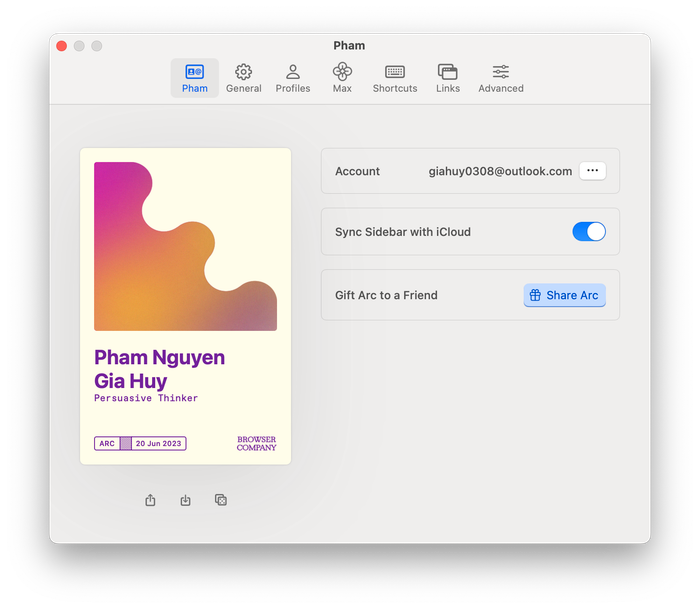700x609 pixels.
Task: Open the Profiles tab
Action: [x=293, y=78]
